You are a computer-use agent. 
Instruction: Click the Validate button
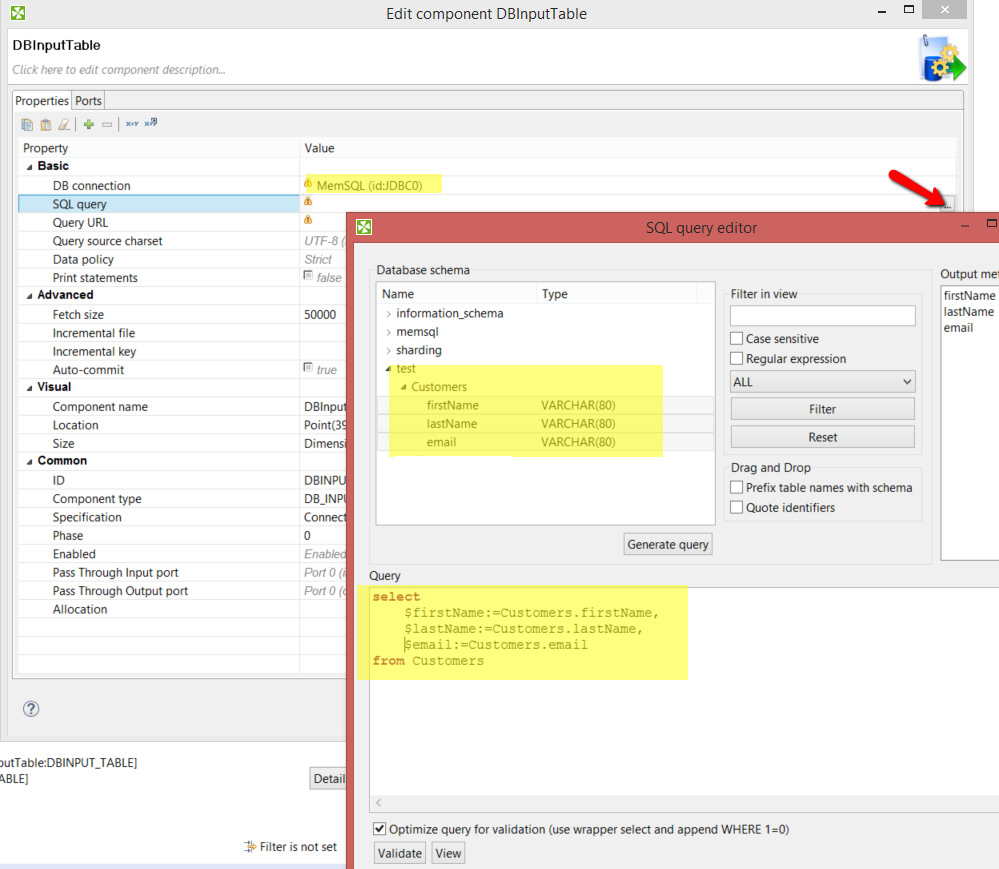coord(399,852)
